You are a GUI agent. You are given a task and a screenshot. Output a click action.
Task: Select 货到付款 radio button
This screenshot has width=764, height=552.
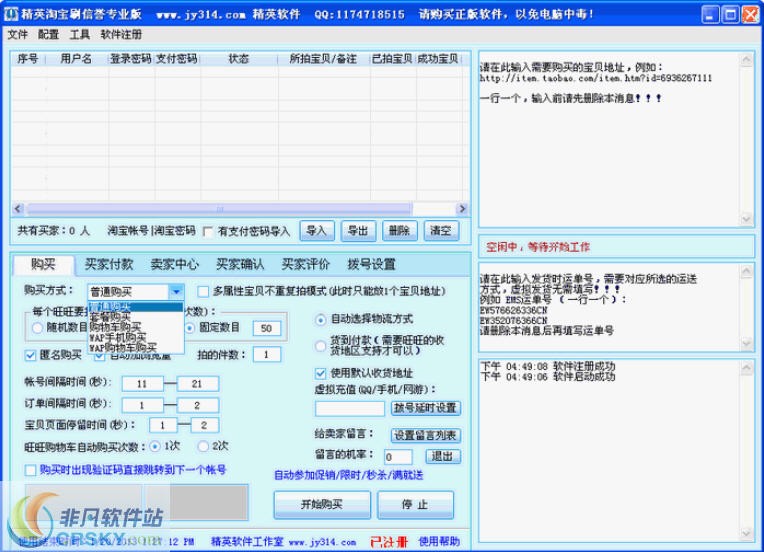click(x=320, y=346)
